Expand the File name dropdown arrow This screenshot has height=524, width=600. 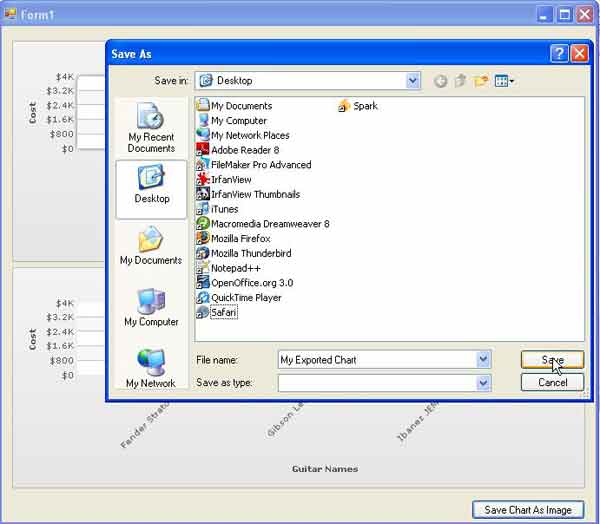[x=484, y=360]
